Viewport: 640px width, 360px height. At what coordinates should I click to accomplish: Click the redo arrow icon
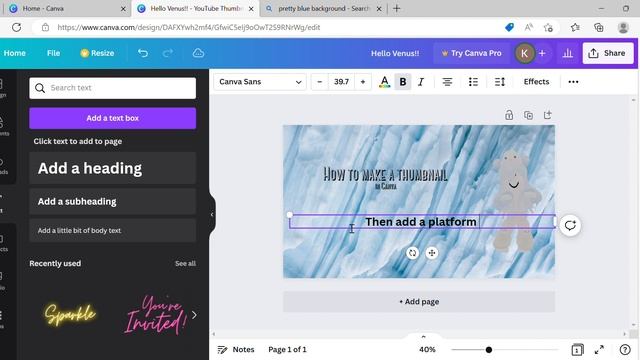tap(168, 53)
